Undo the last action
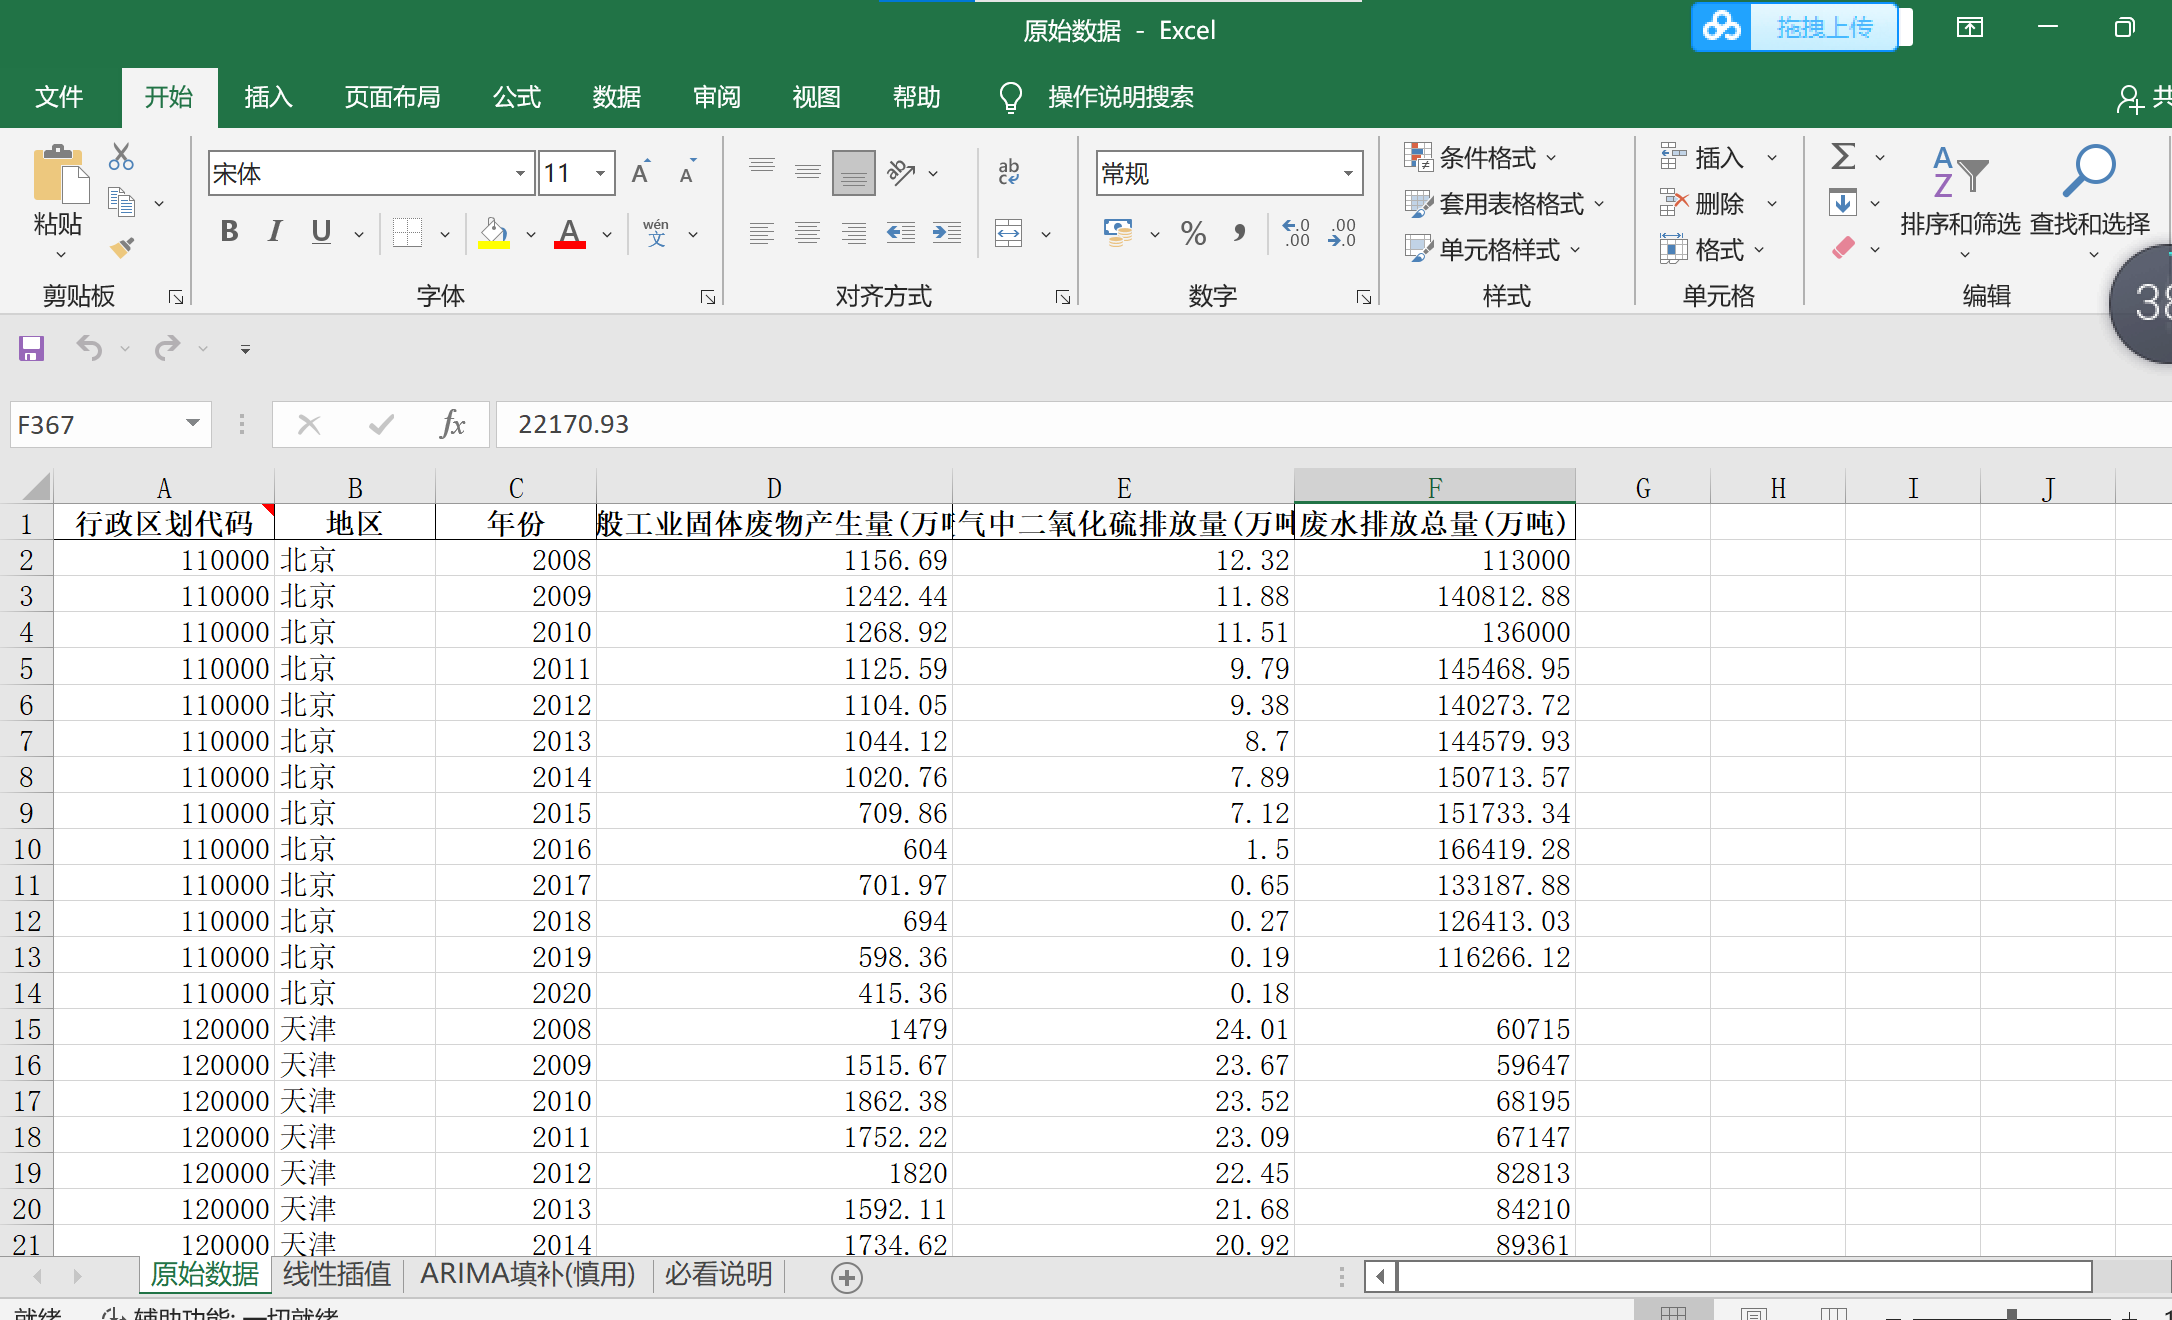 tap(89, 348)
